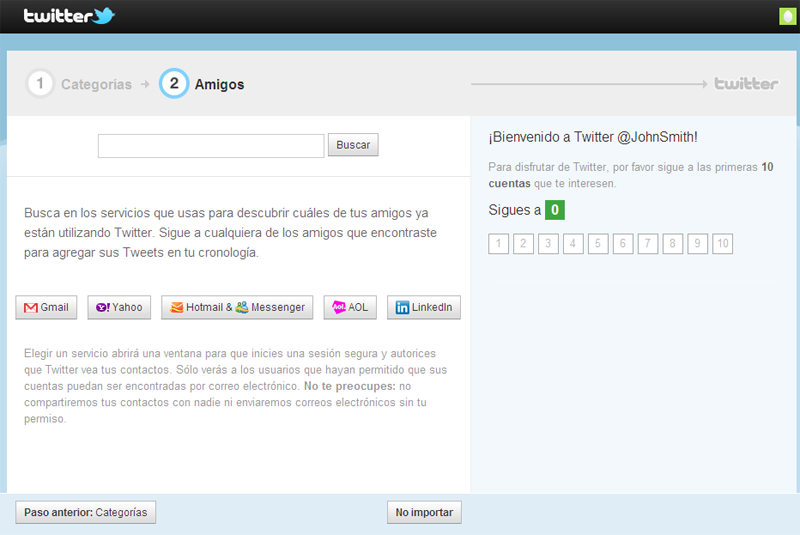This screenshot has height=535, width=800.
Task: Click the greyed twitter logo at progress end
Action: click(746, 84)
